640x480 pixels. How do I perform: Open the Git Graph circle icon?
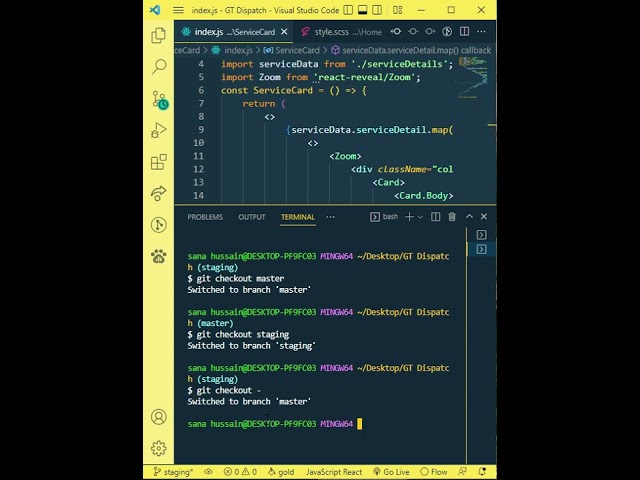[158, 224]
